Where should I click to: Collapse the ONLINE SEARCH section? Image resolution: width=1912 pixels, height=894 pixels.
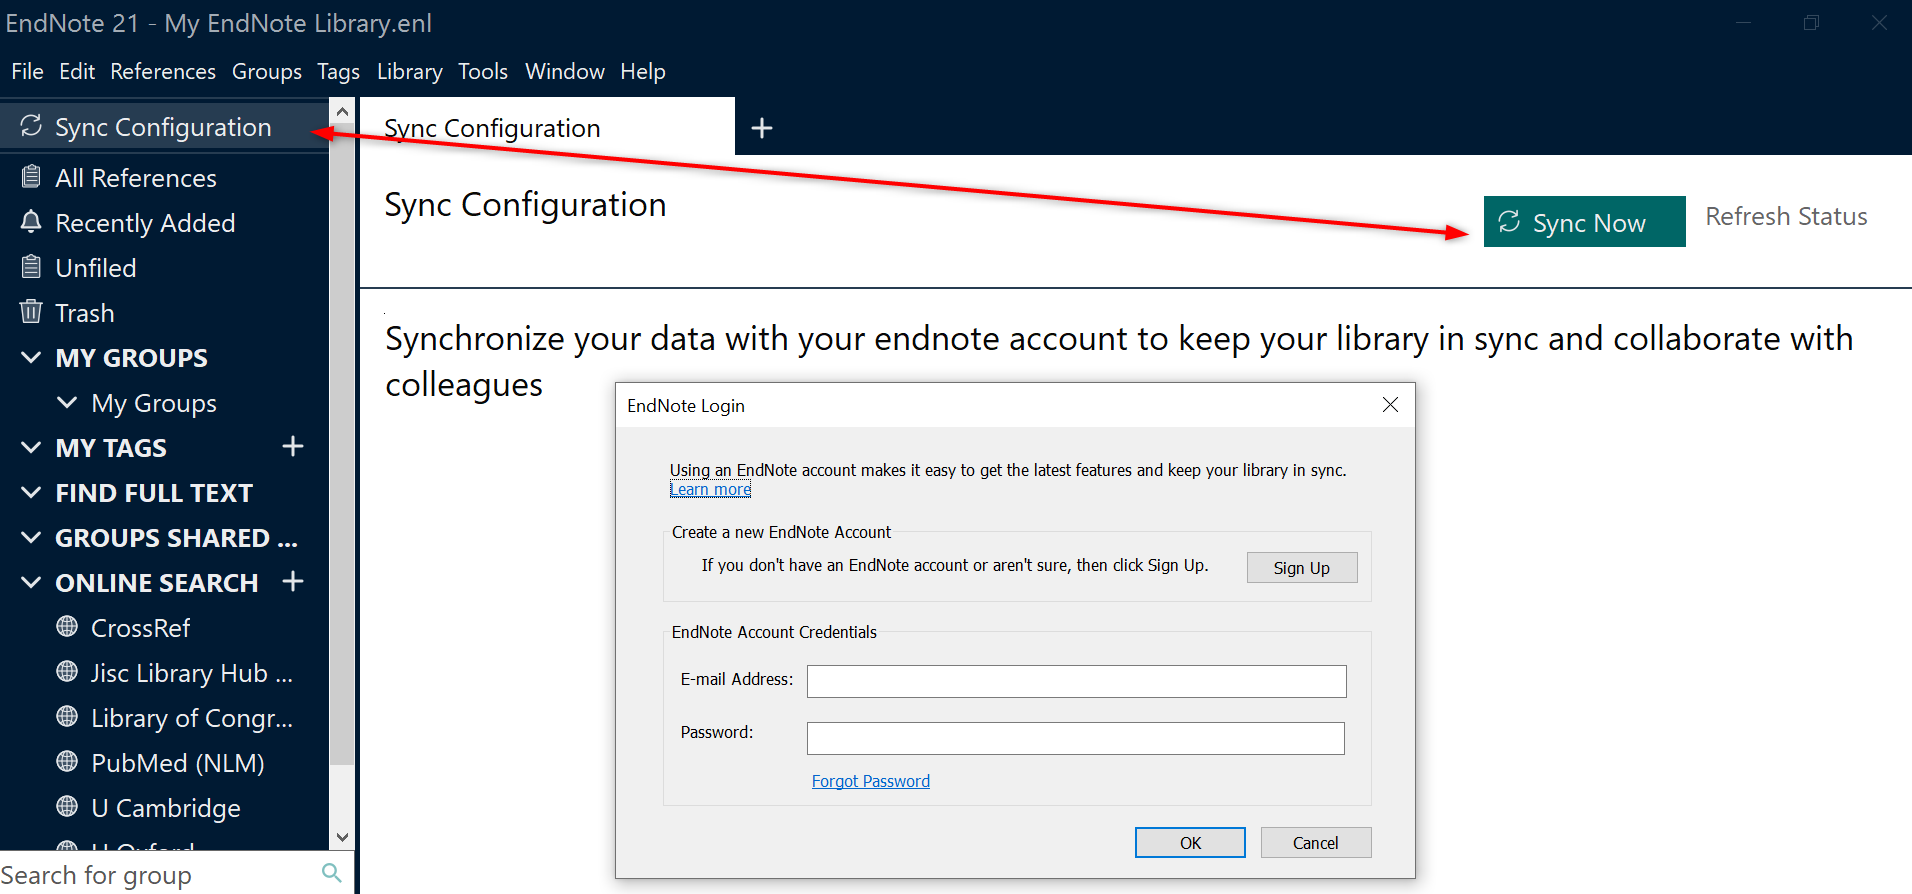[31, 583]
